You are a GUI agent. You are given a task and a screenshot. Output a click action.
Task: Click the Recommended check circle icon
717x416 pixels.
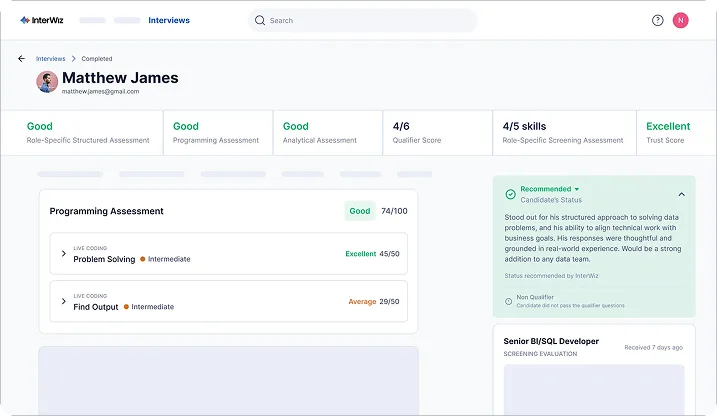point(510,194)
